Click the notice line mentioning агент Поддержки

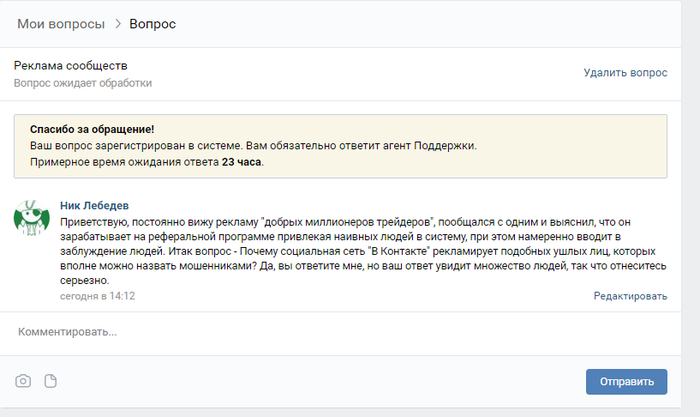pyautogui.click(x=253, y=146)
